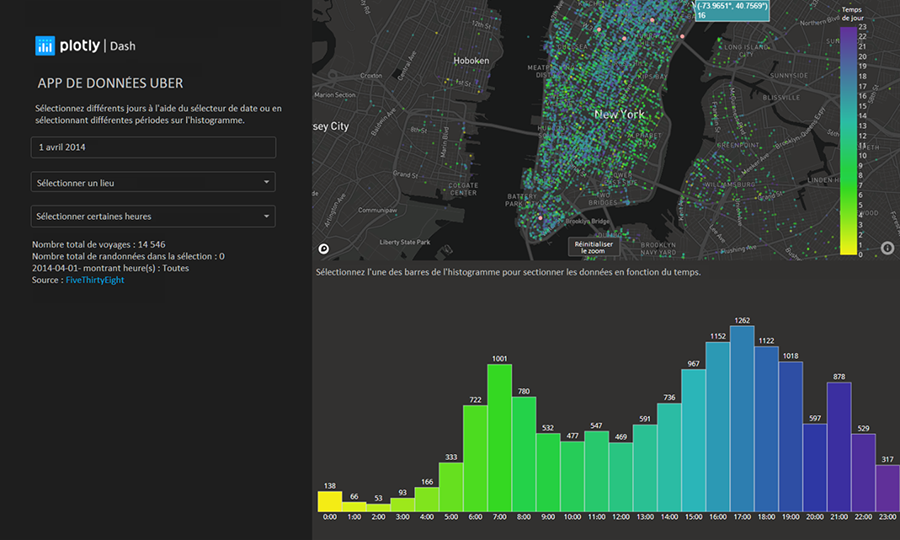This screenshot has height=540, width=900.
Task: Select the 4:00 histogram bar with 166
Action: point(426,499)
